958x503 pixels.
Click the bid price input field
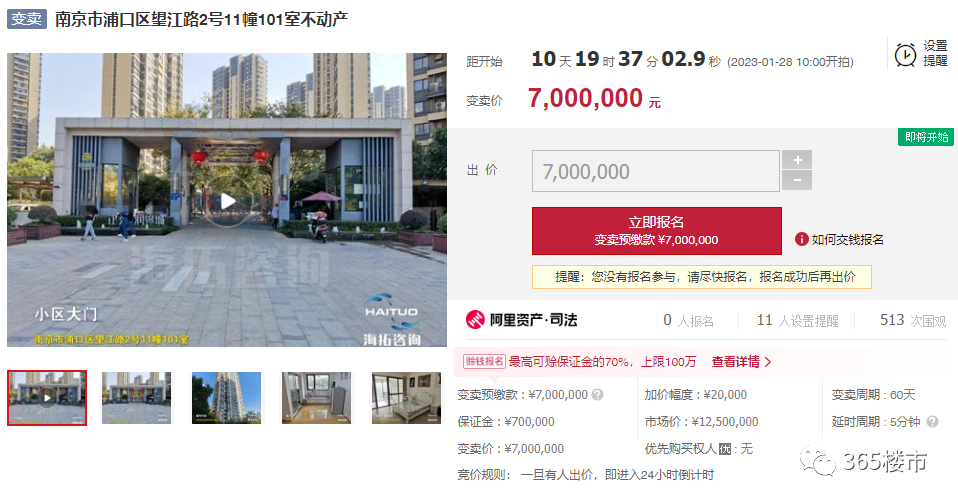[x=656, y=171]
